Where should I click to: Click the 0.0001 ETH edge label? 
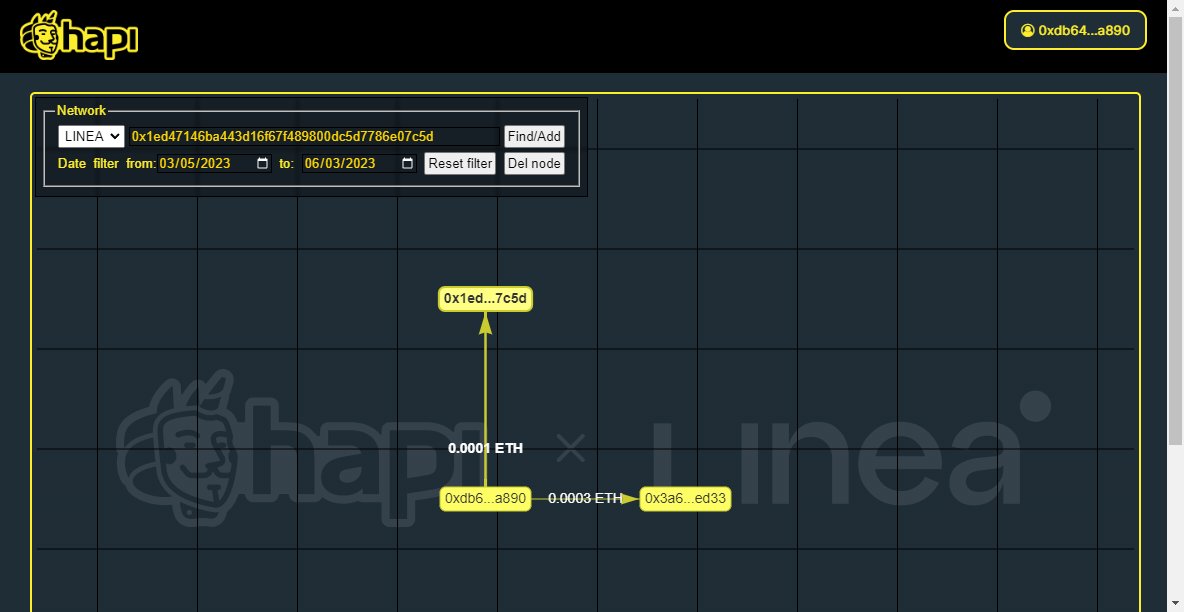pos(486,448)
